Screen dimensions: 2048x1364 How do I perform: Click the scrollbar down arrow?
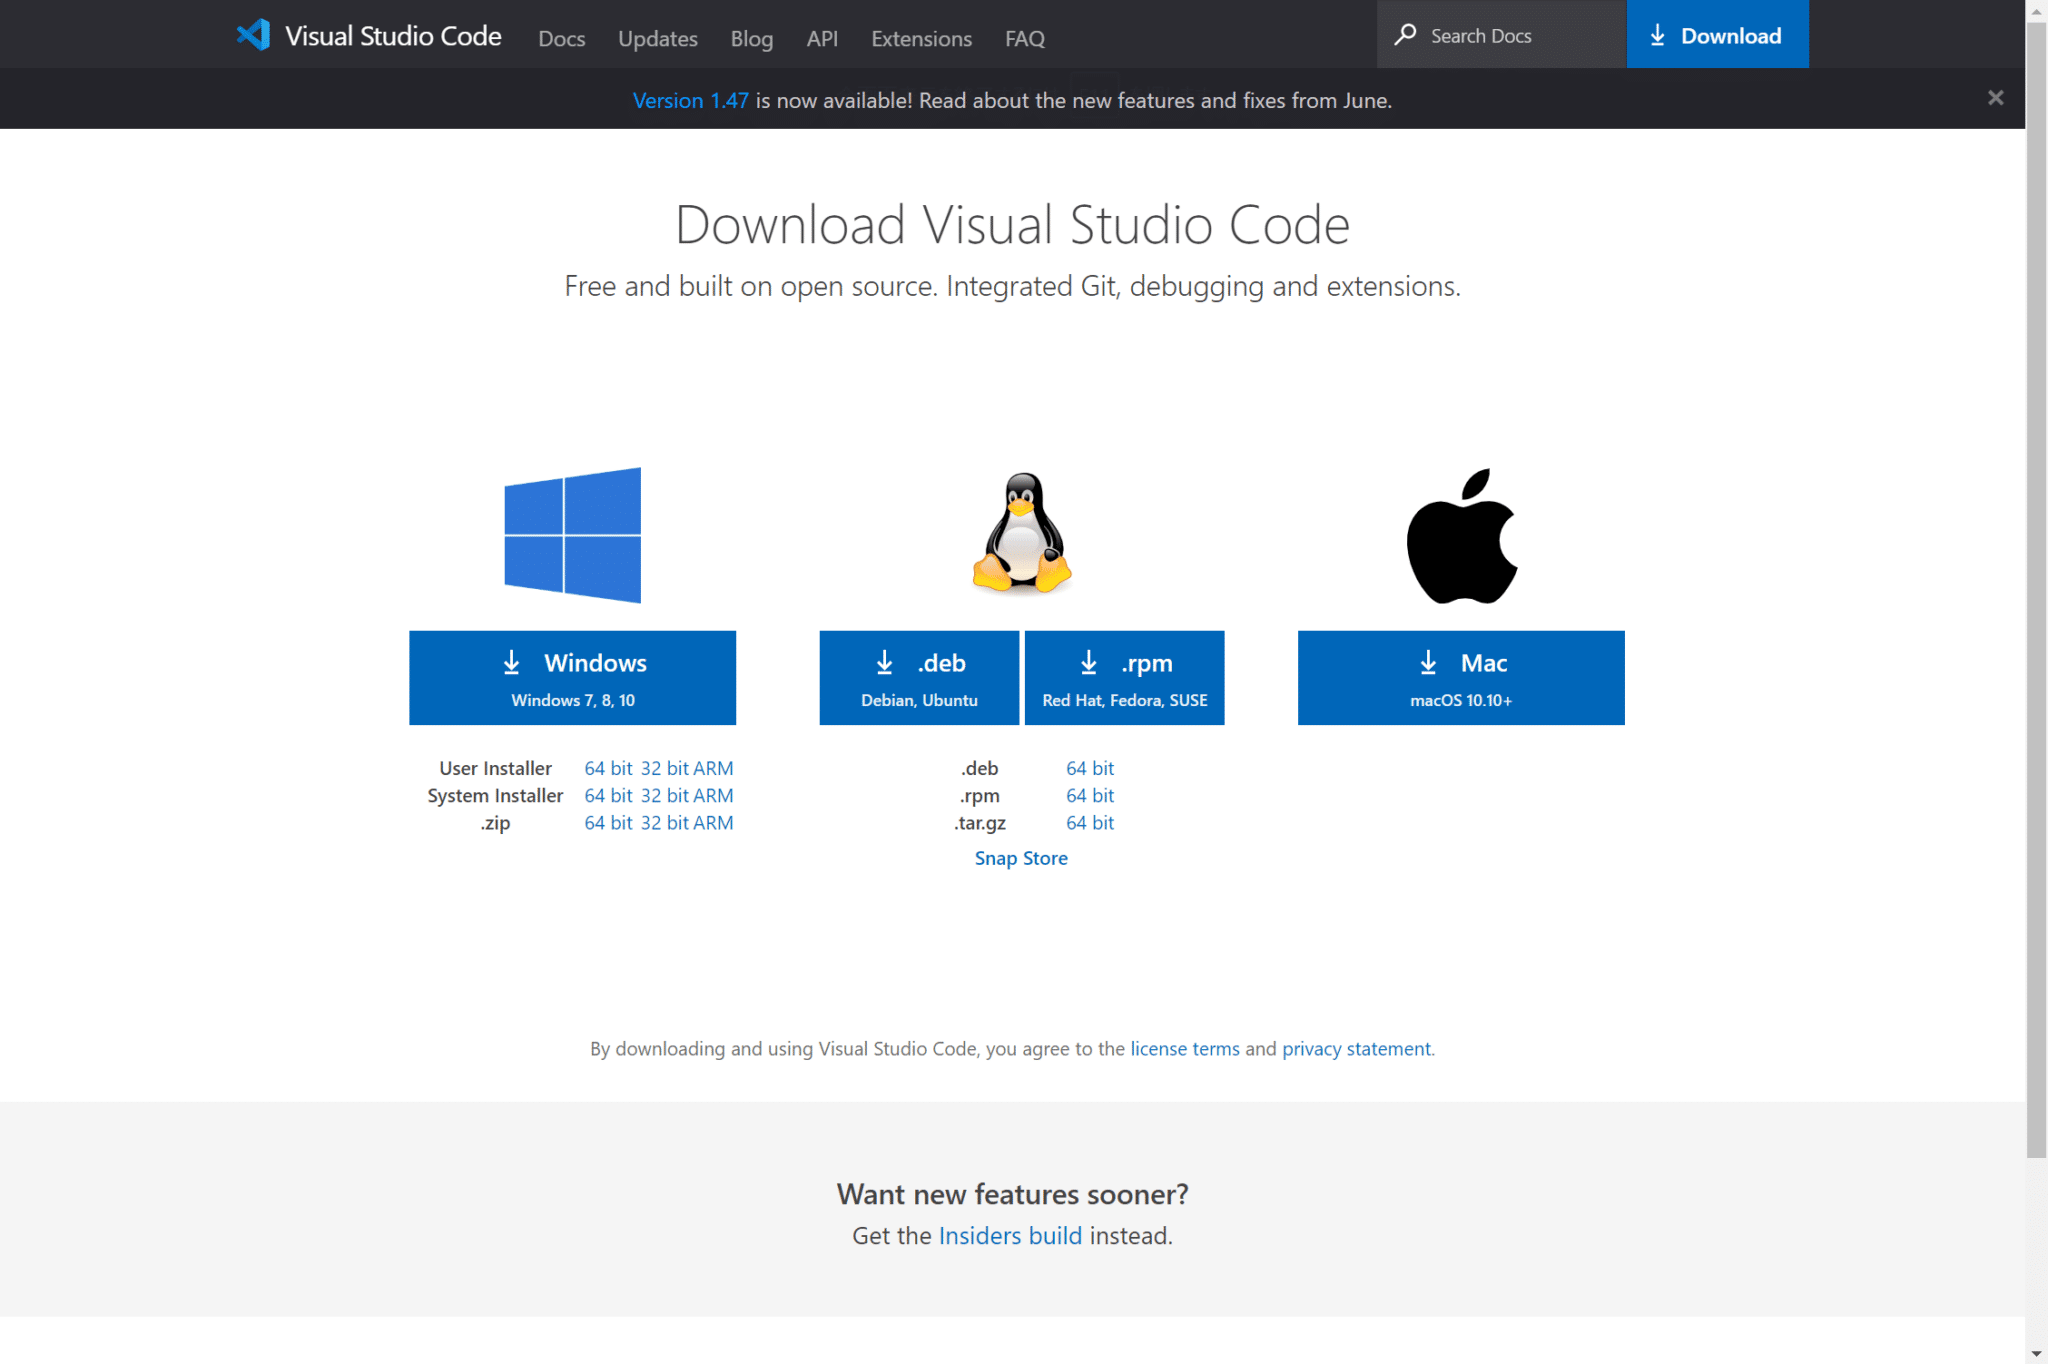click(x=2037, y=1352)
